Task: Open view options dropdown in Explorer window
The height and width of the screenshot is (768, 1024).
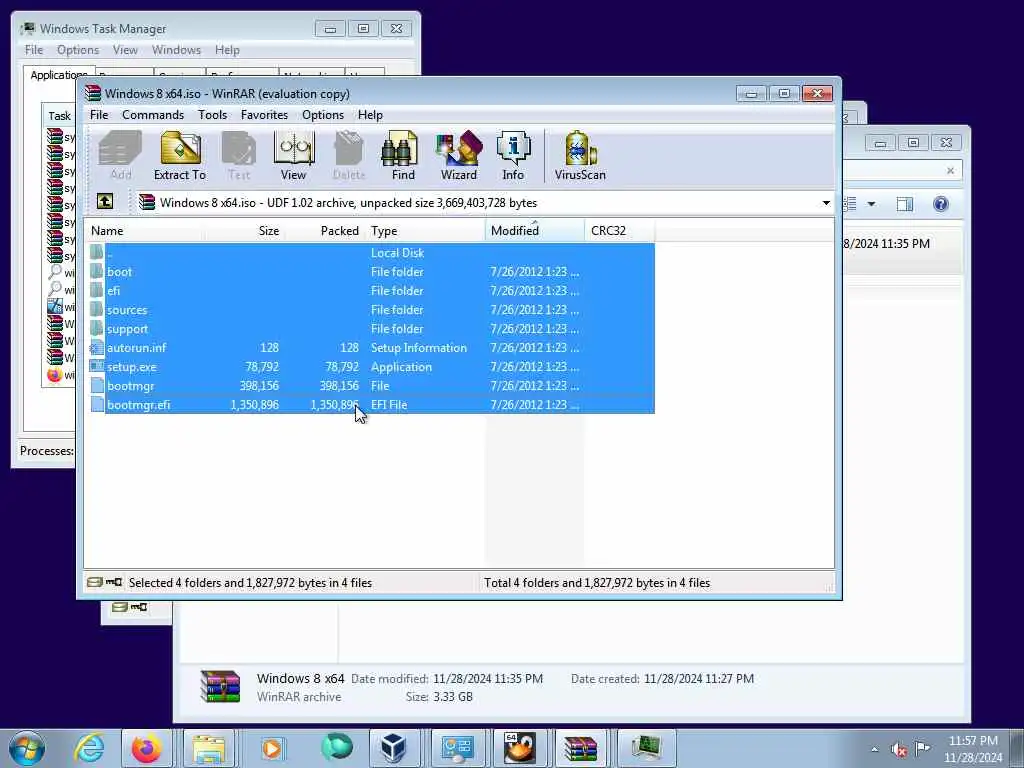Action: [x=871, y=204]
